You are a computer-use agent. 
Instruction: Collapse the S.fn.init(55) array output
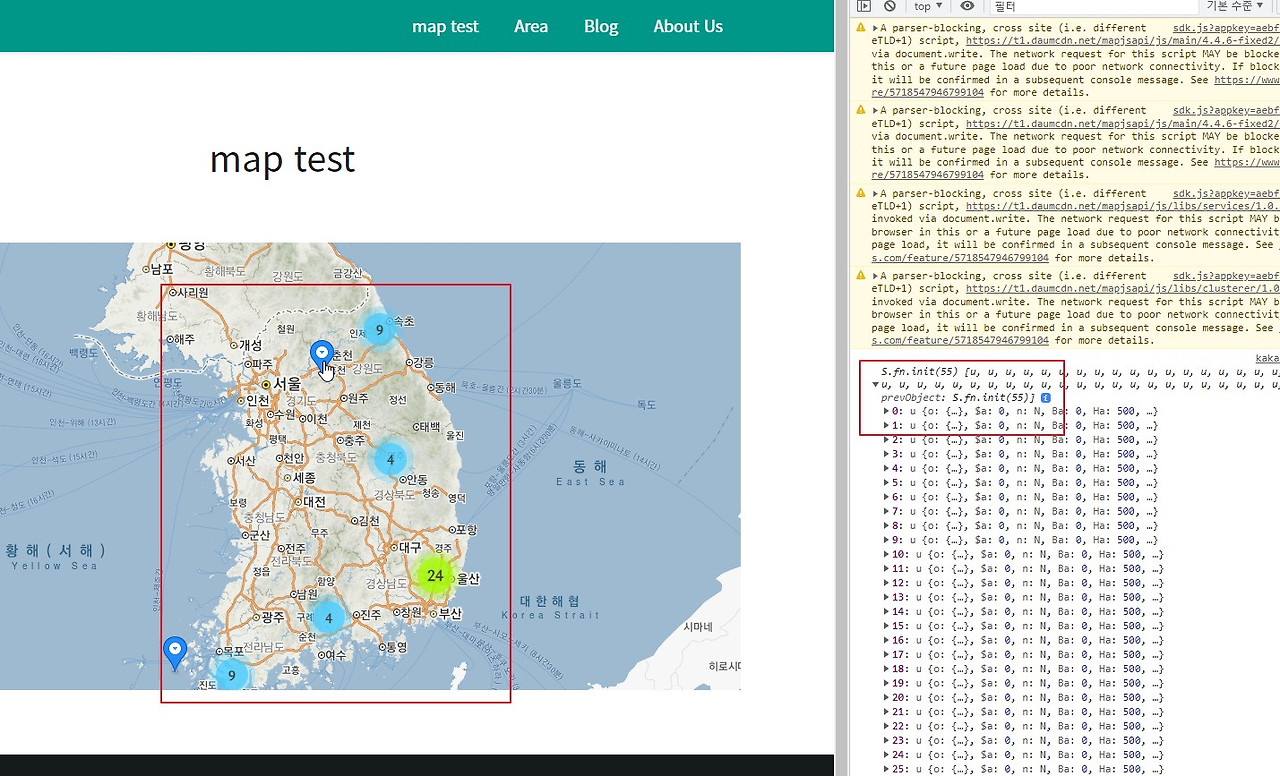[876, 384]
